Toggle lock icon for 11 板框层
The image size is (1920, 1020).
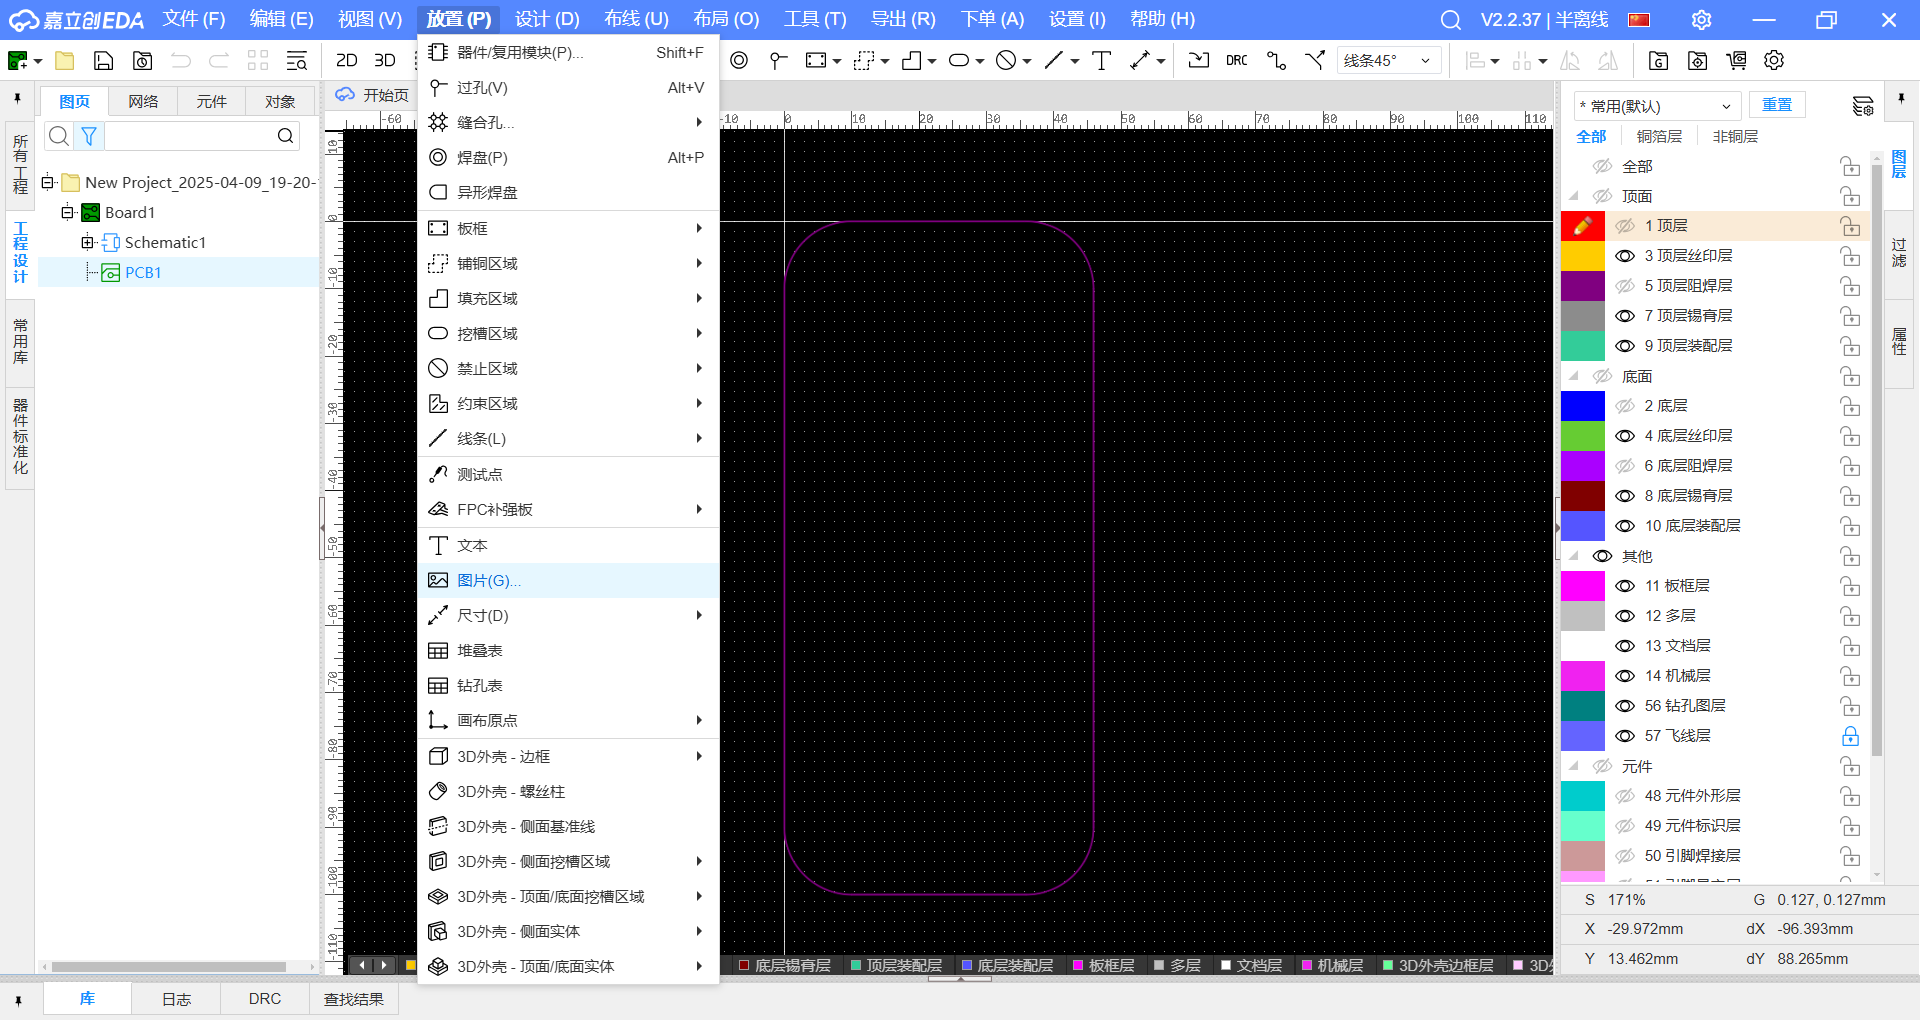coord(1850,586)
